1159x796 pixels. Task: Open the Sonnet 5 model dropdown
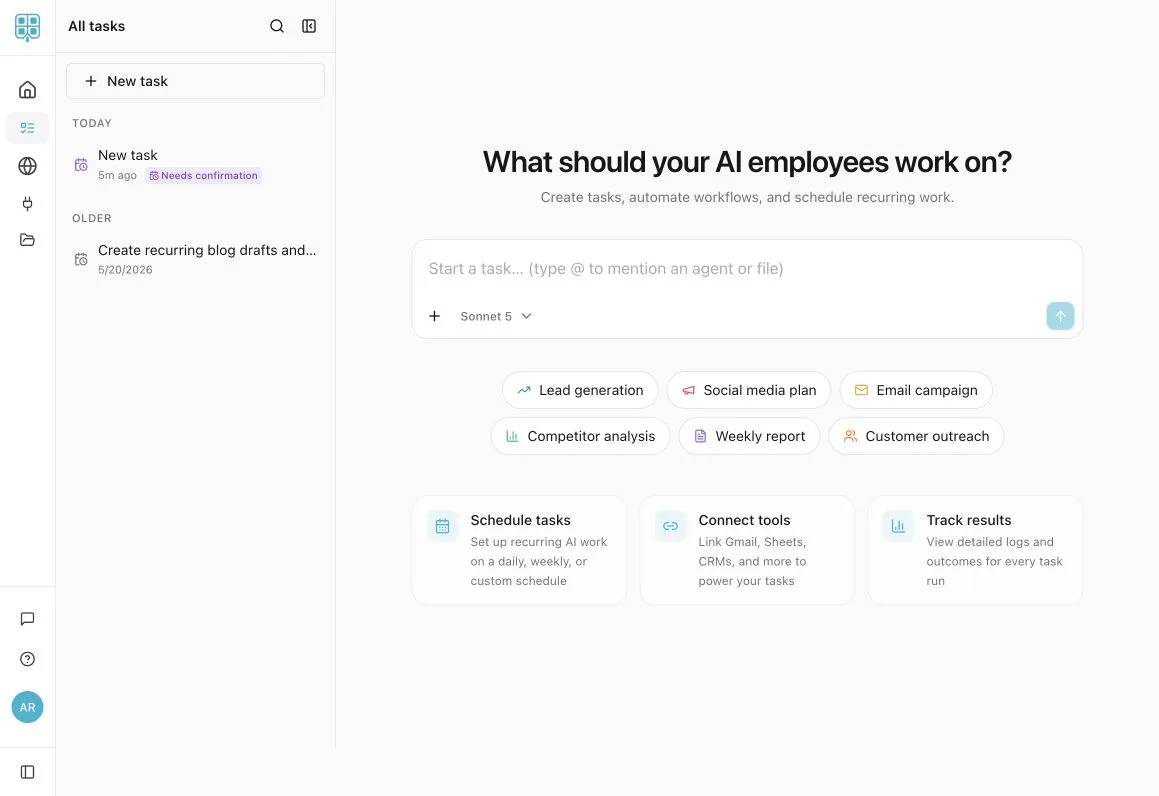[x=495, y=316]
